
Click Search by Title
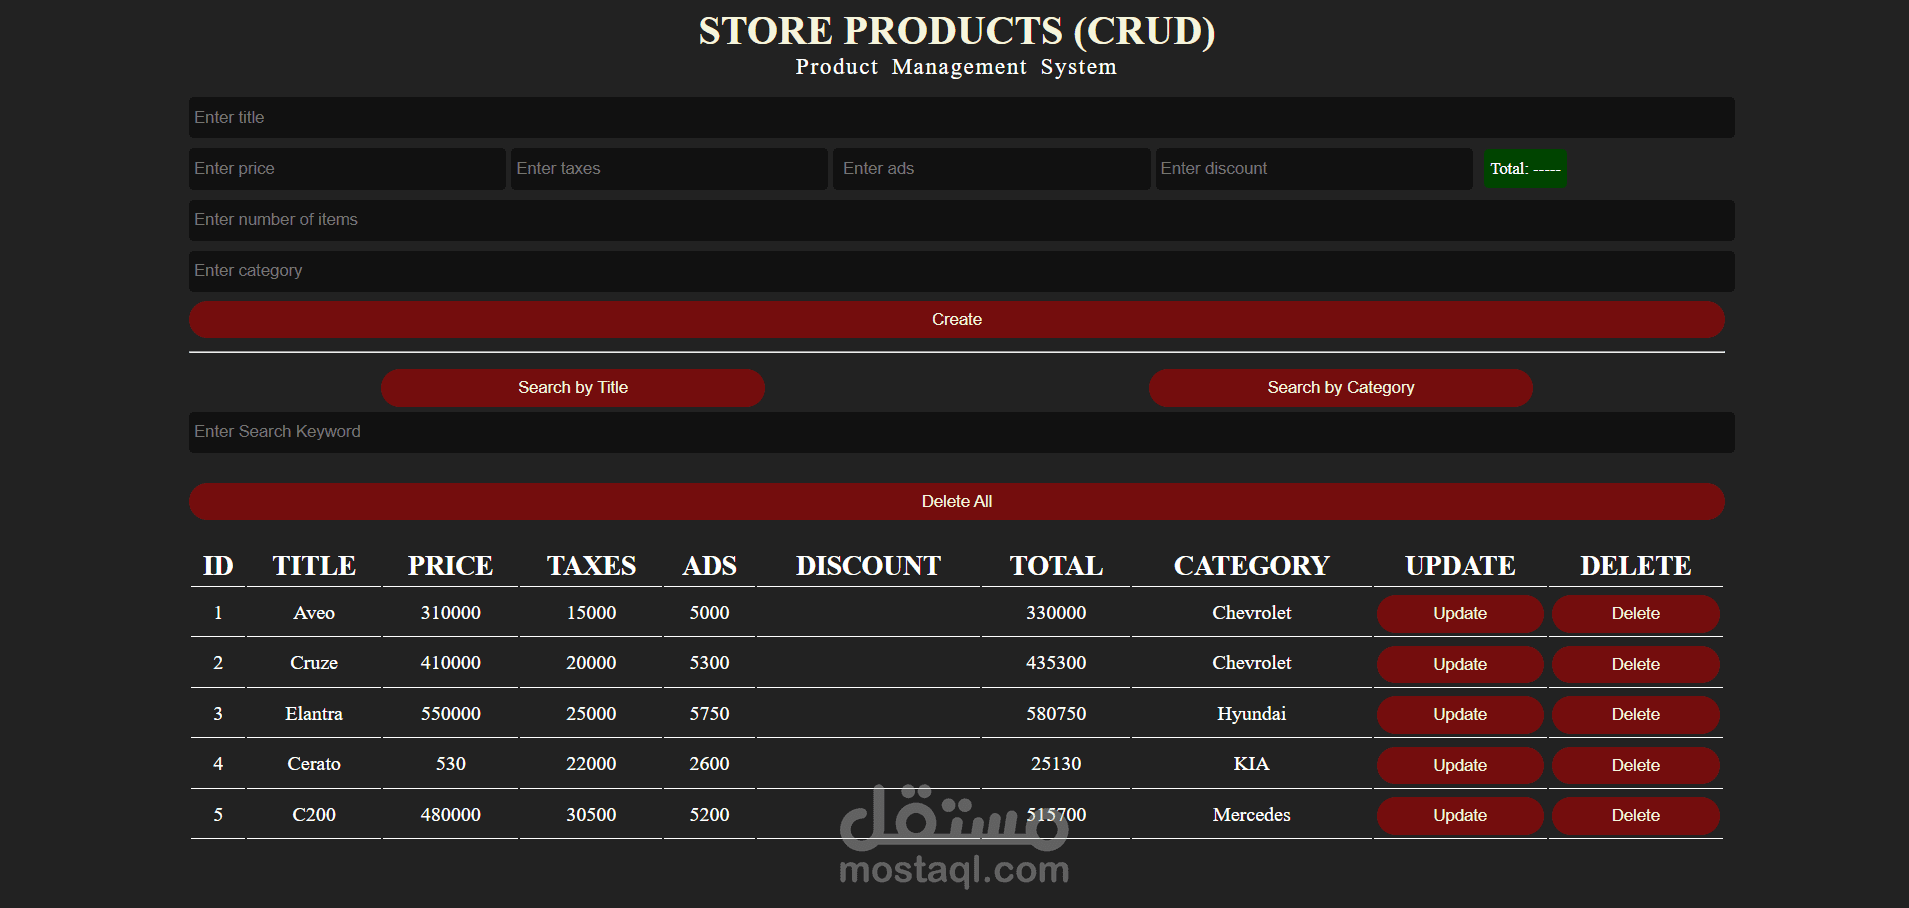click(572, 387)
